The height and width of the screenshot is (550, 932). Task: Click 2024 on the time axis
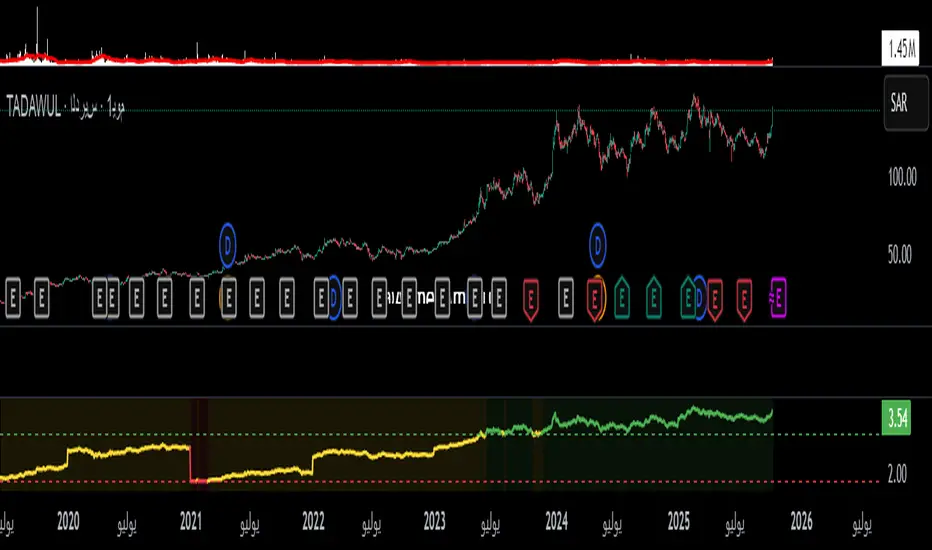click(x=557, y=521)
